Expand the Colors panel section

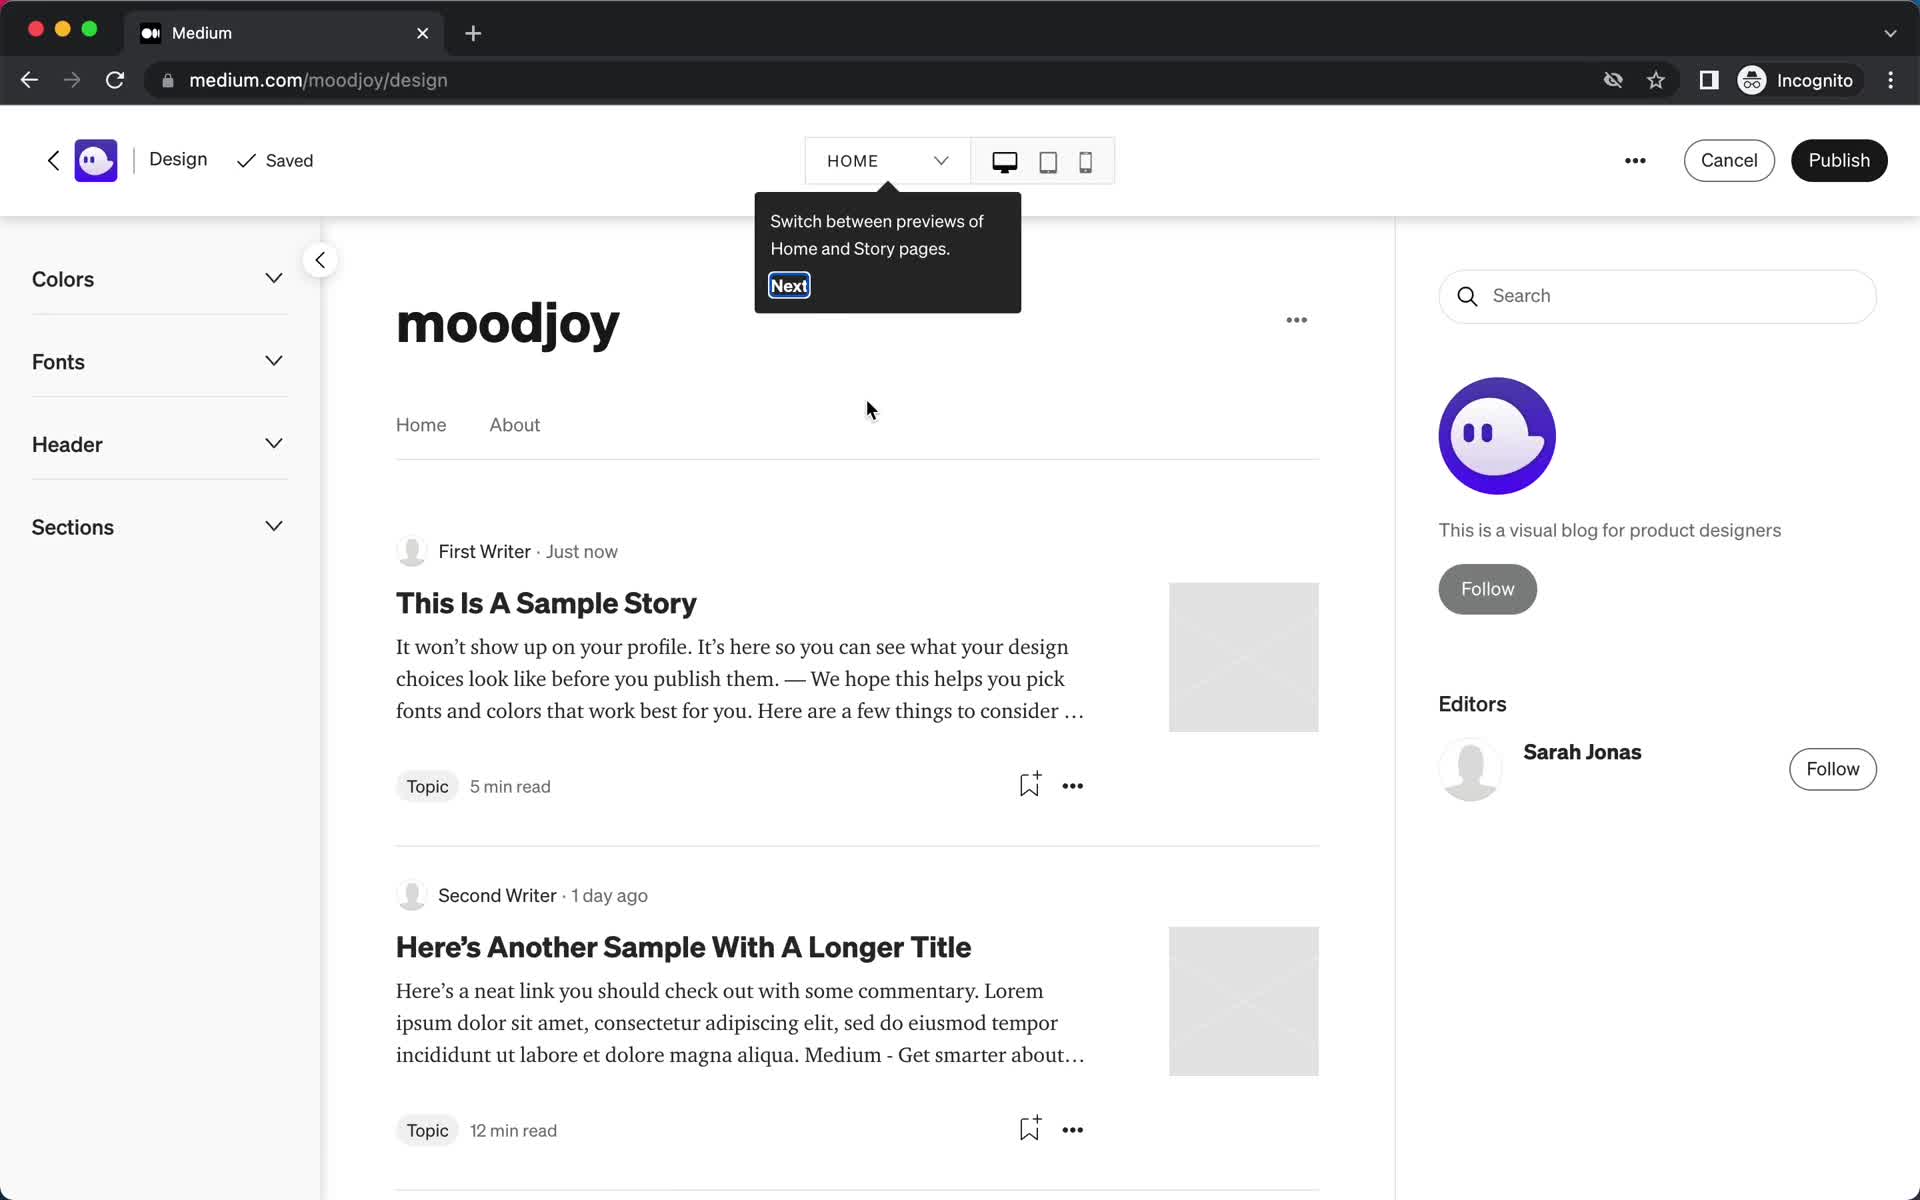[x=272, y=278]
